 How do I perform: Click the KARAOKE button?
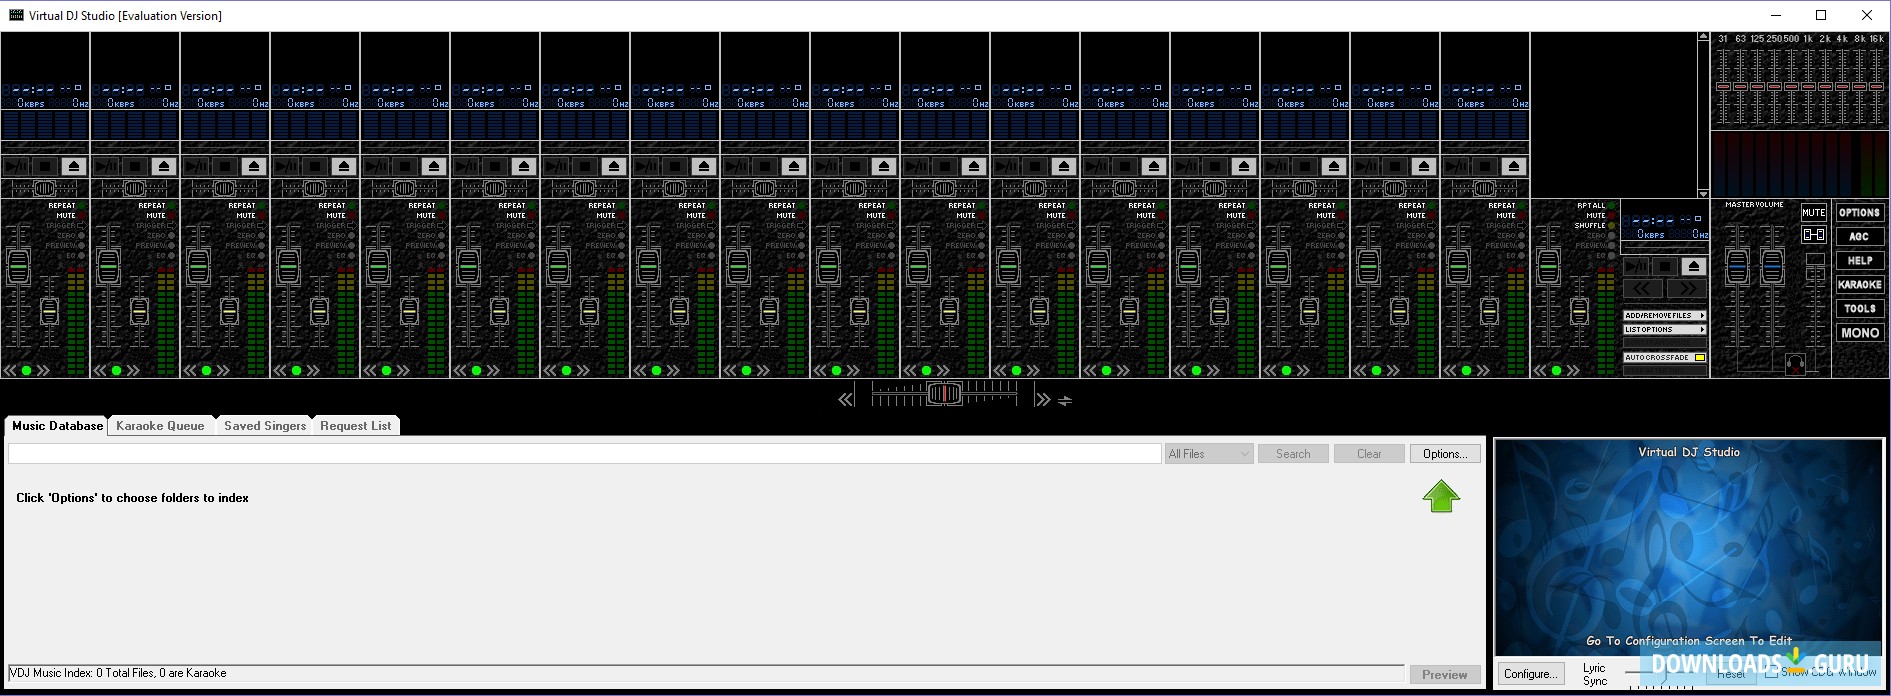coord(1860,284)
